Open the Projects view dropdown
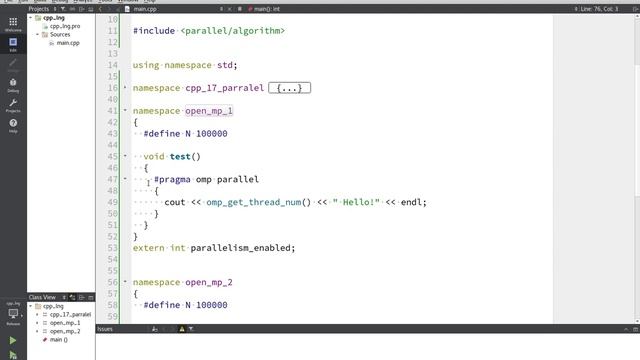This screenshot has height=360, width=640. tap(55, 9)
